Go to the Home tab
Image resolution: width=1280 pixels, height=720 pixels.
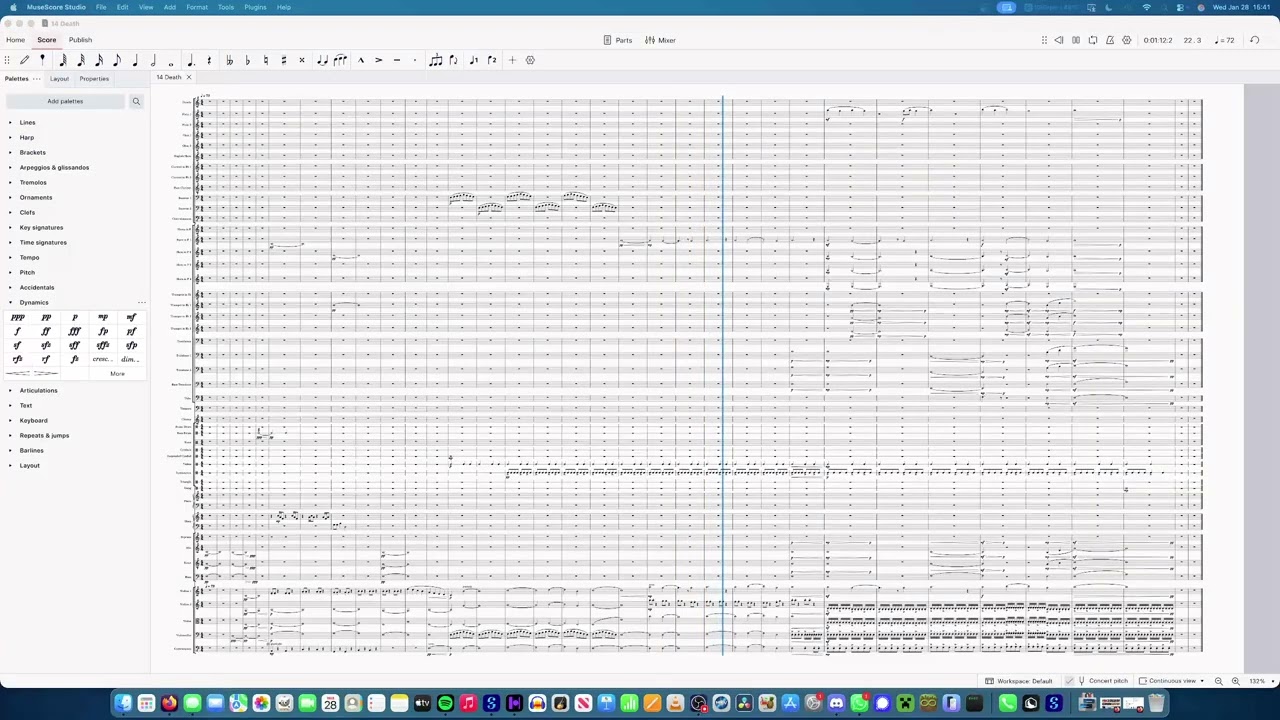[15, 40]
